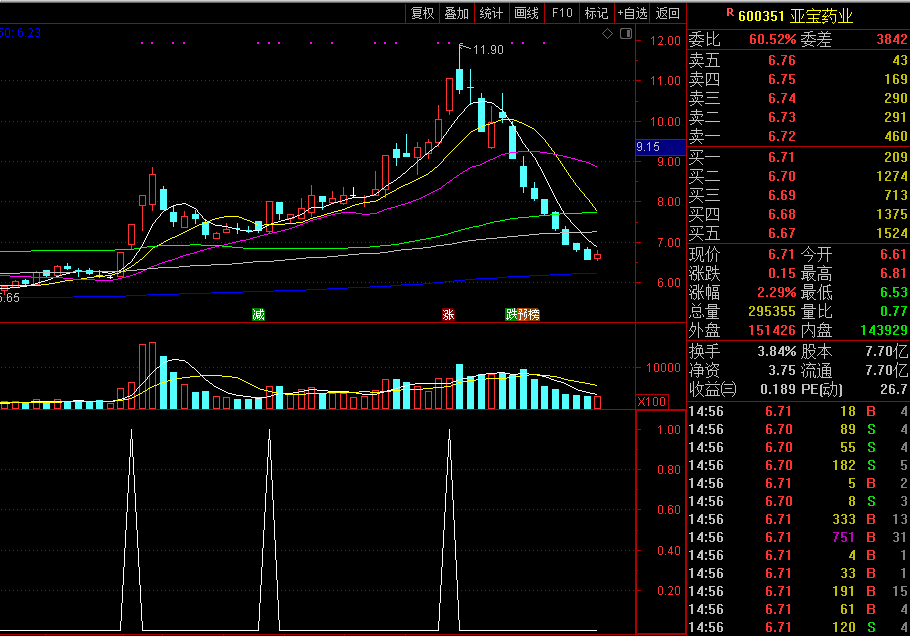Click the 净资 value 3.75
This screenshot has height=636, width=910.
click(x=782, y=370)
